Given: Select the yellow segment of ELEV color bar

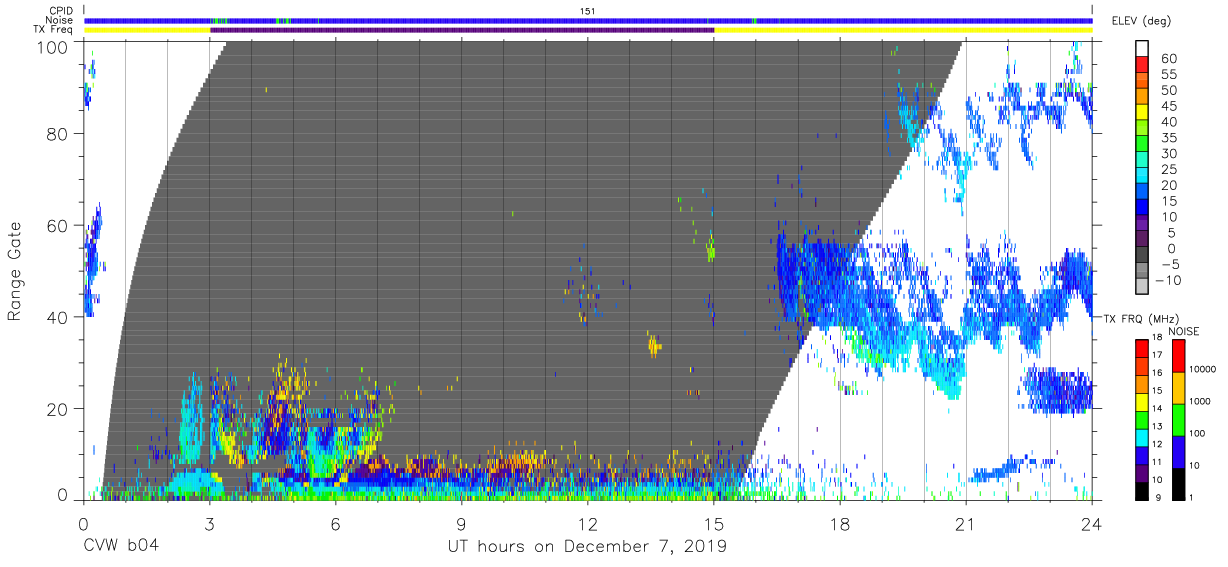Looking at the screenshot, I should [x=1144, y=111].
